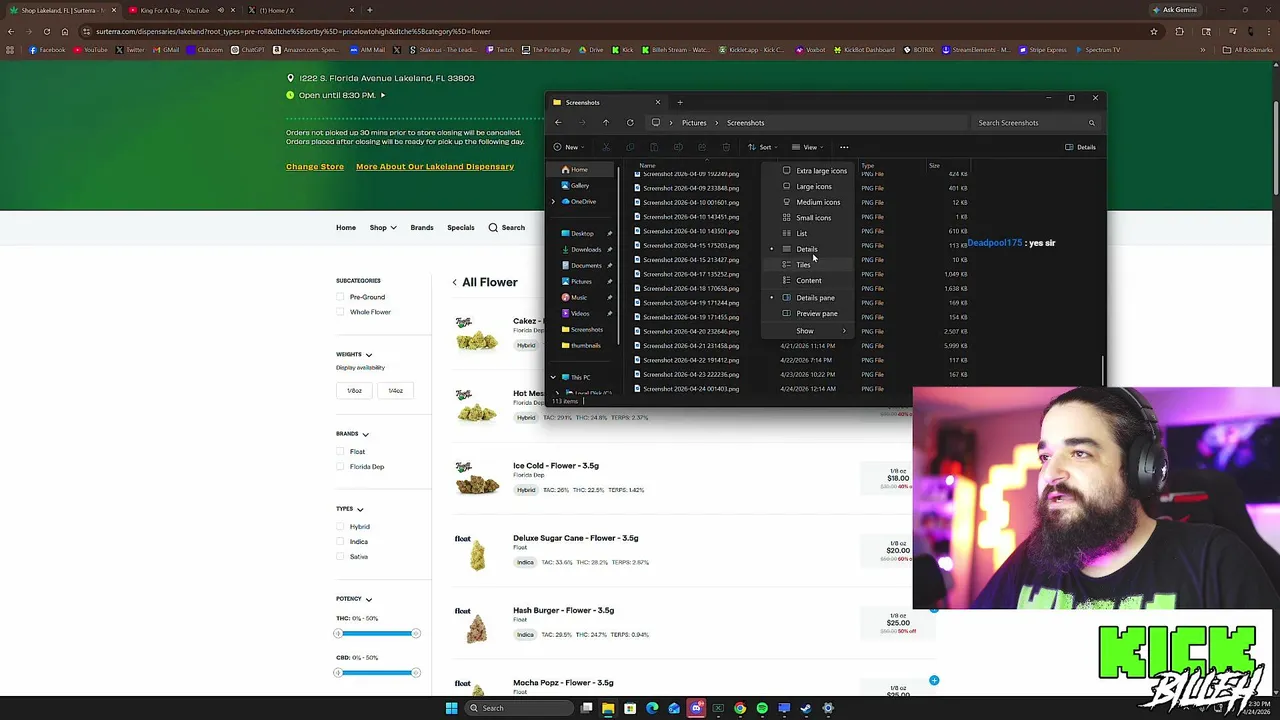Open Brands in Surterra navigation
1280x720 pixels.
click(422, 228)
